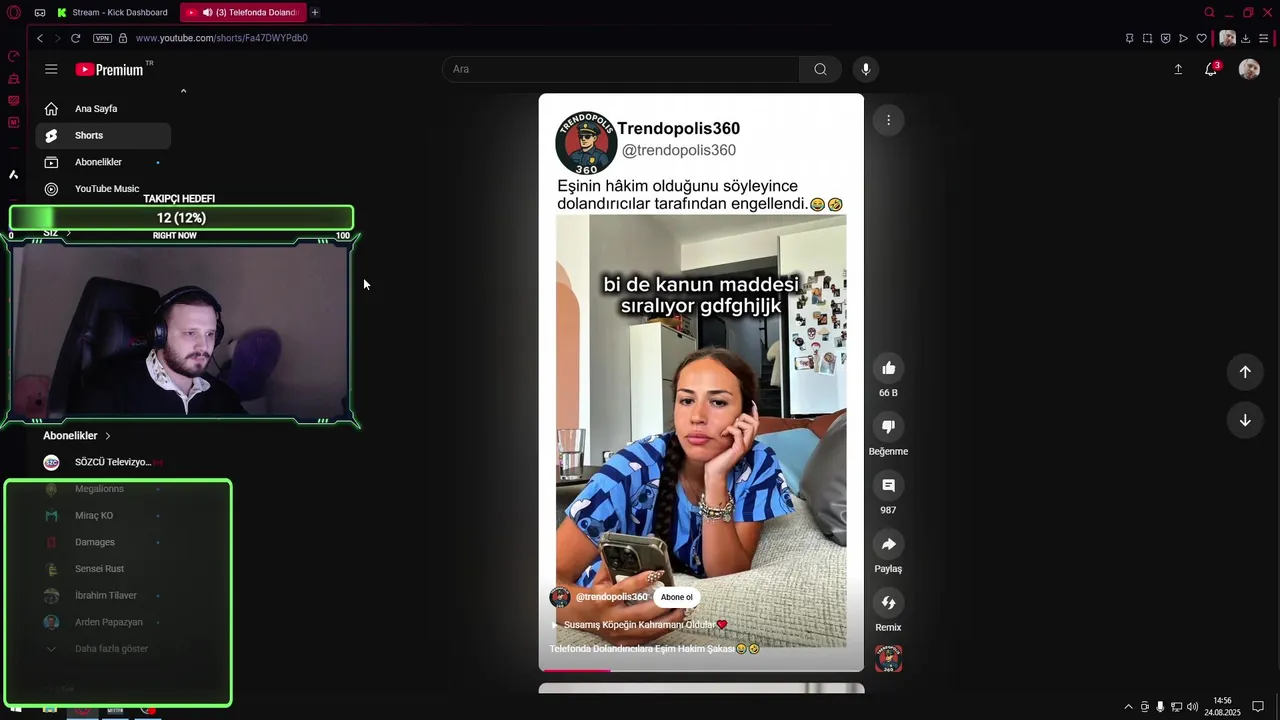This screenshot has width=1280, height=720.
Task: Reload the current page
Action: click(75, 38)
